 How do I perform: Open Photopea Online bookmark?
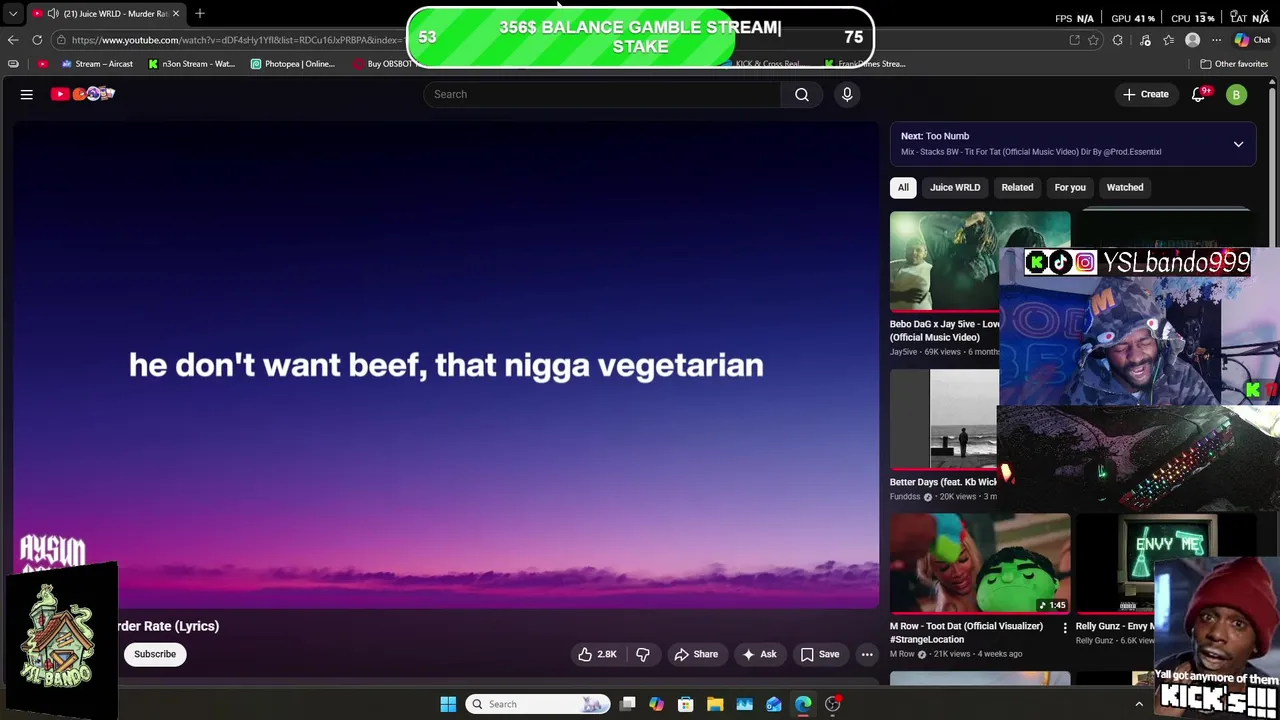point(293,64)
